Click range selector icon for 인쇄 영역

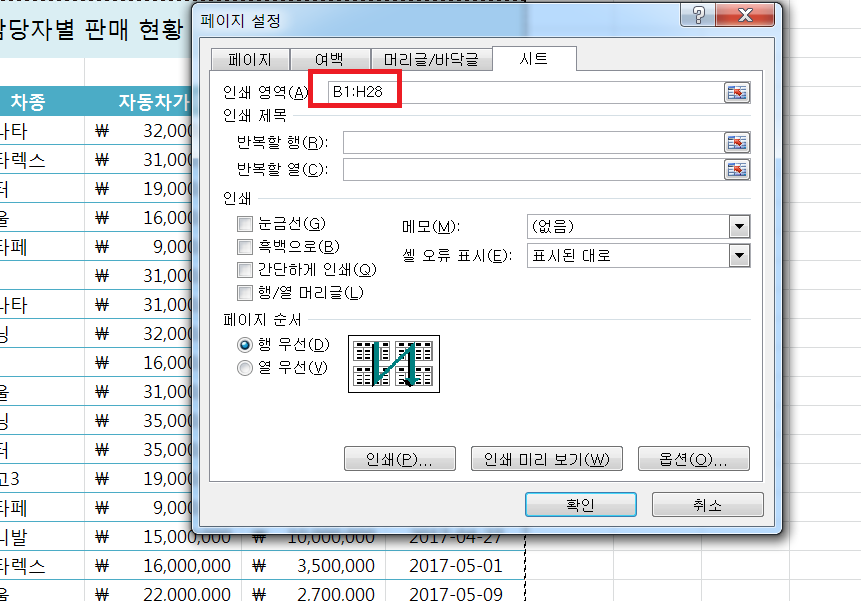[737, 93]
